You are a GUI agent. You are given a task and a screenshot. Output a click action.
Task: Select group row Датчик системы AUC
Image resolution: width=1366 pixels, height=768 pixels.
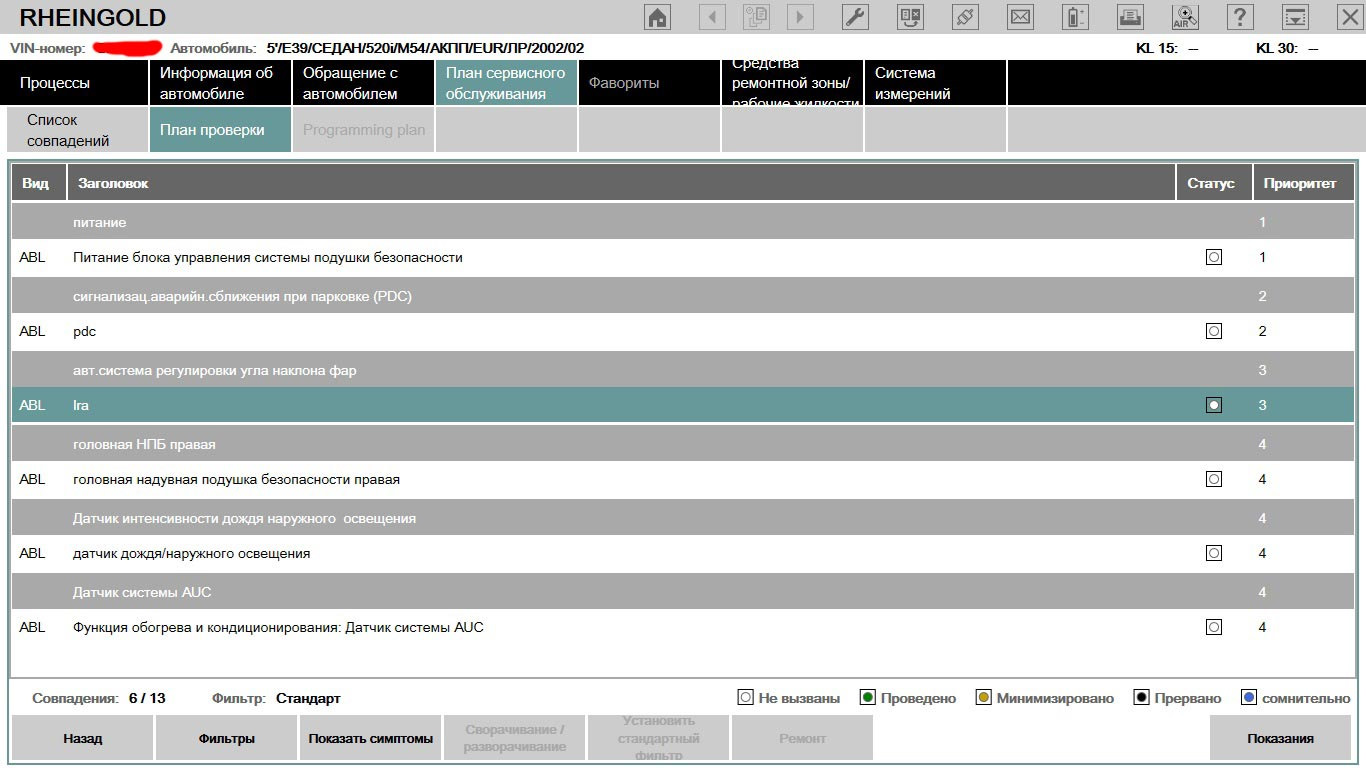[x=683, y=592]
